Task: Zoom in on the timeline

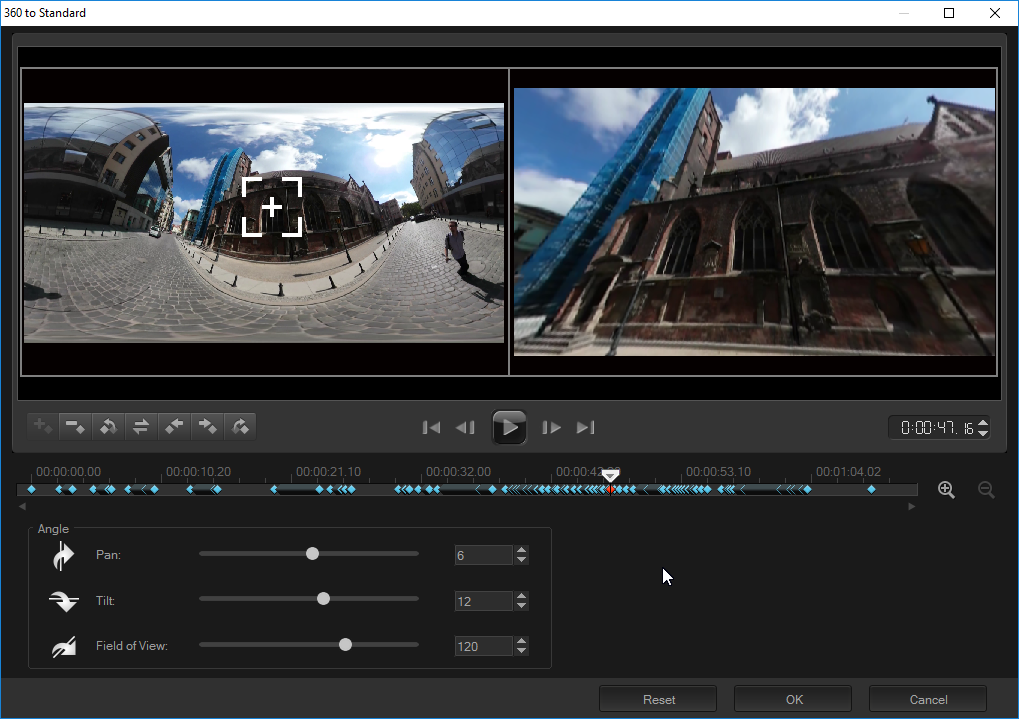Action: coord(946,490)
